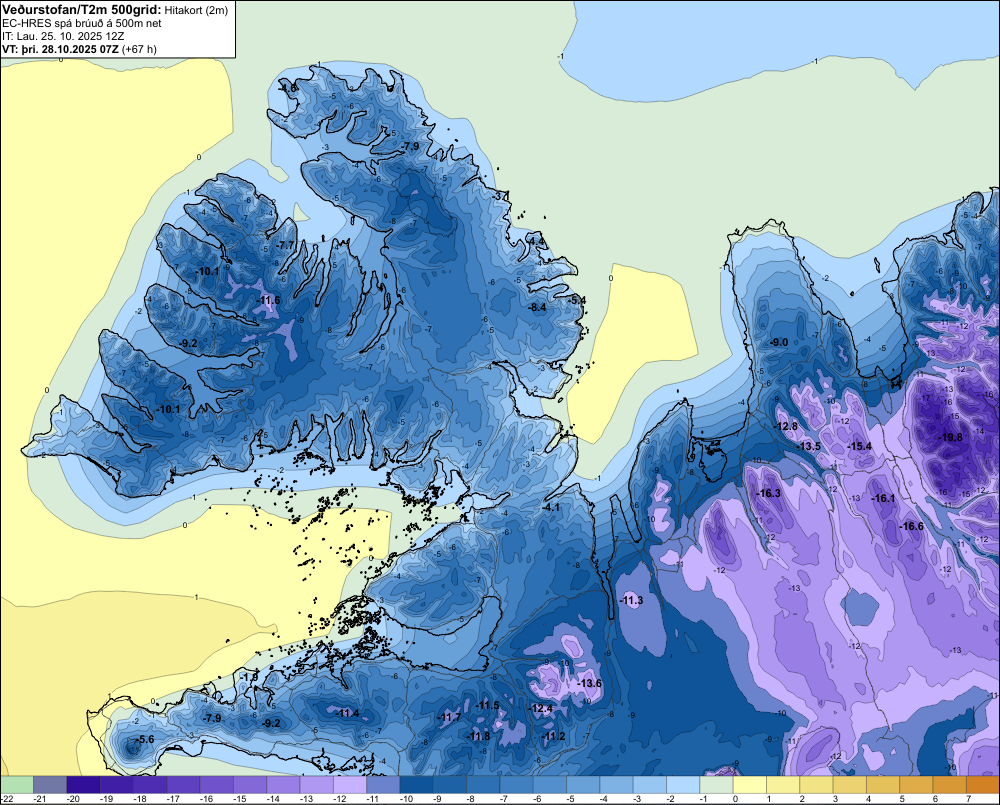This screenshot has width=1000, height=805.
Task: Click the -8.4 temperature label
Action: [538, 307]
